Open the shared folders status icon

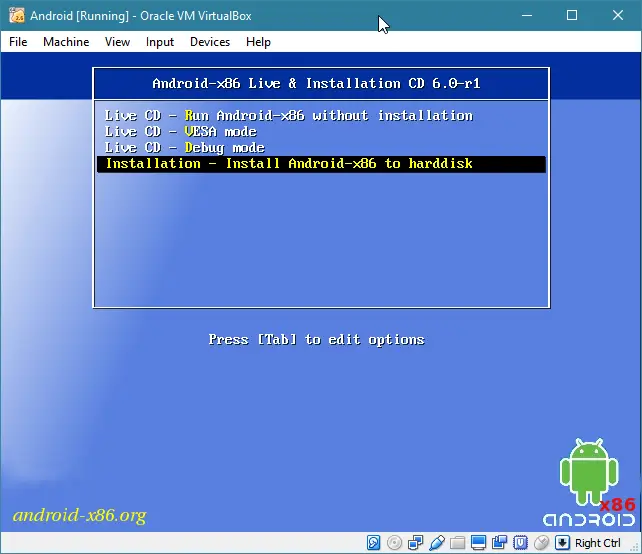tap(457, 543)
